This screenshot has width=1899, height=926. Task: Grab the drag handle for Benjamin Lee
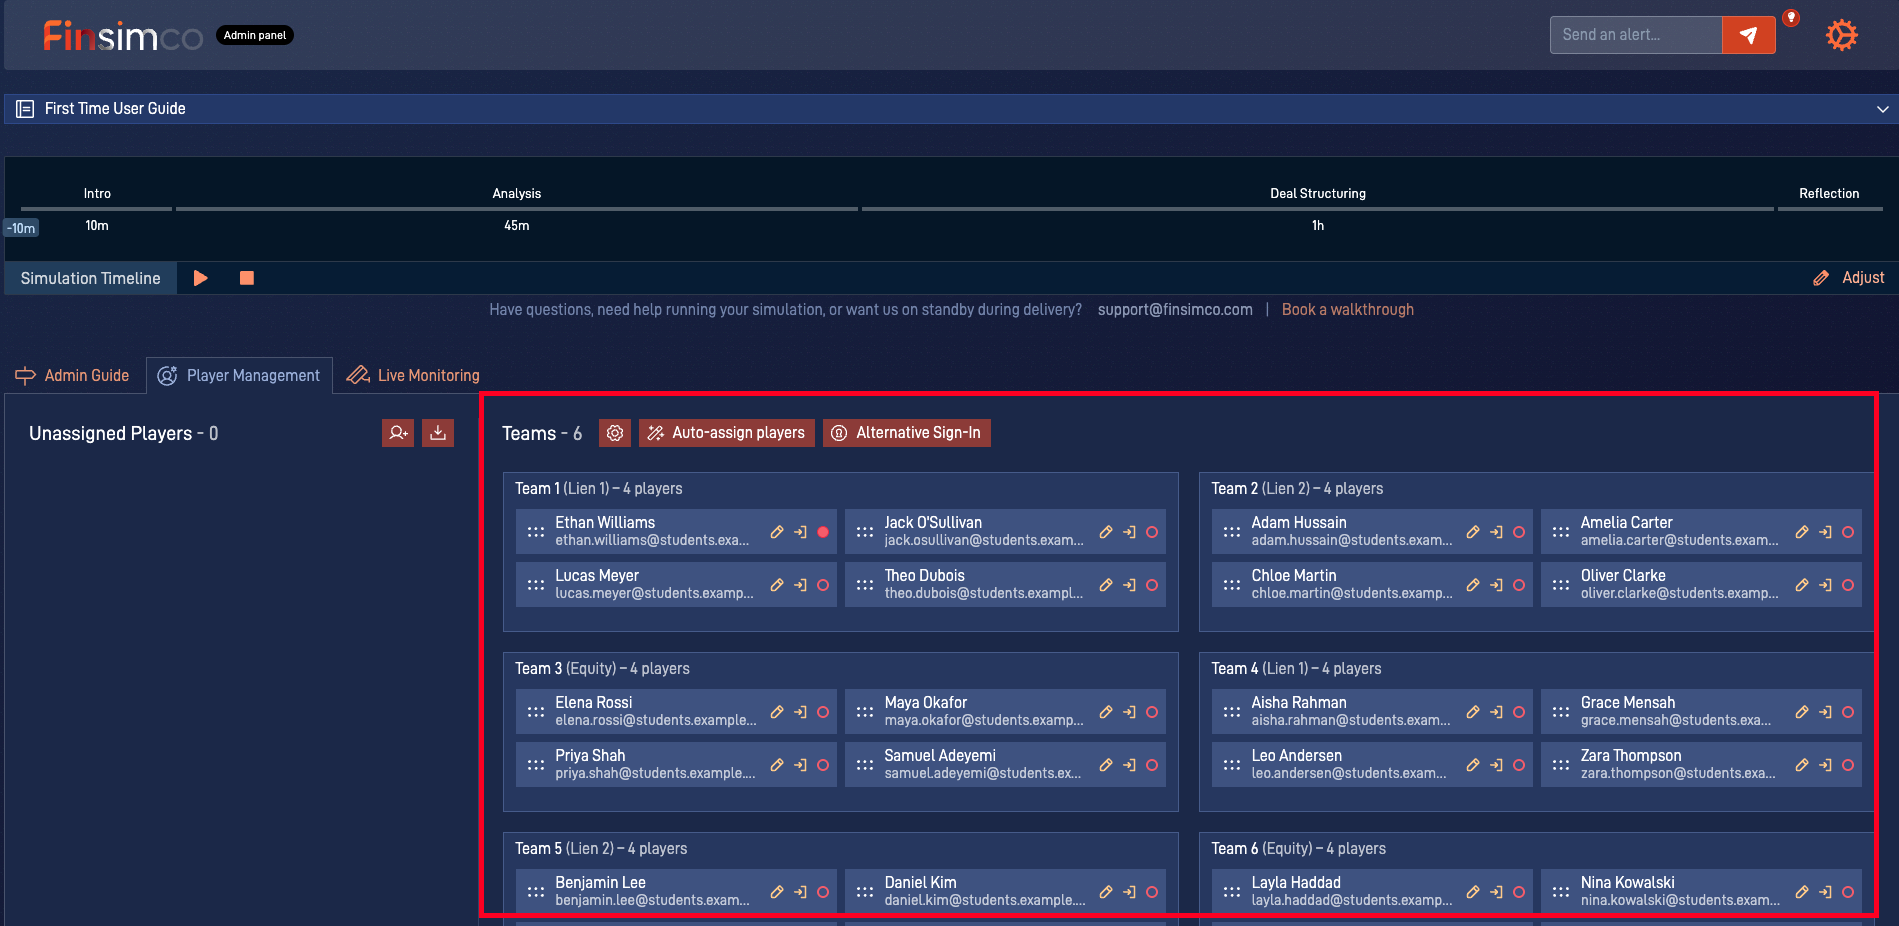(536, 892)
